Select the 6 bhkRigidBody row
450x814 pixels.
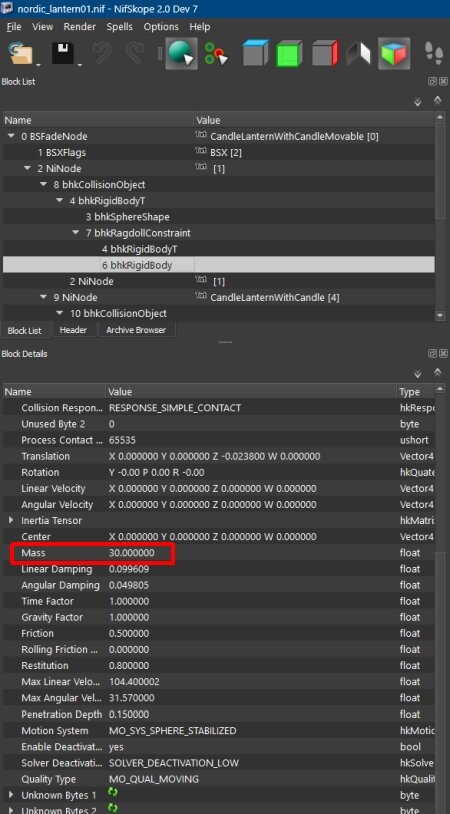tap(219, 265)
